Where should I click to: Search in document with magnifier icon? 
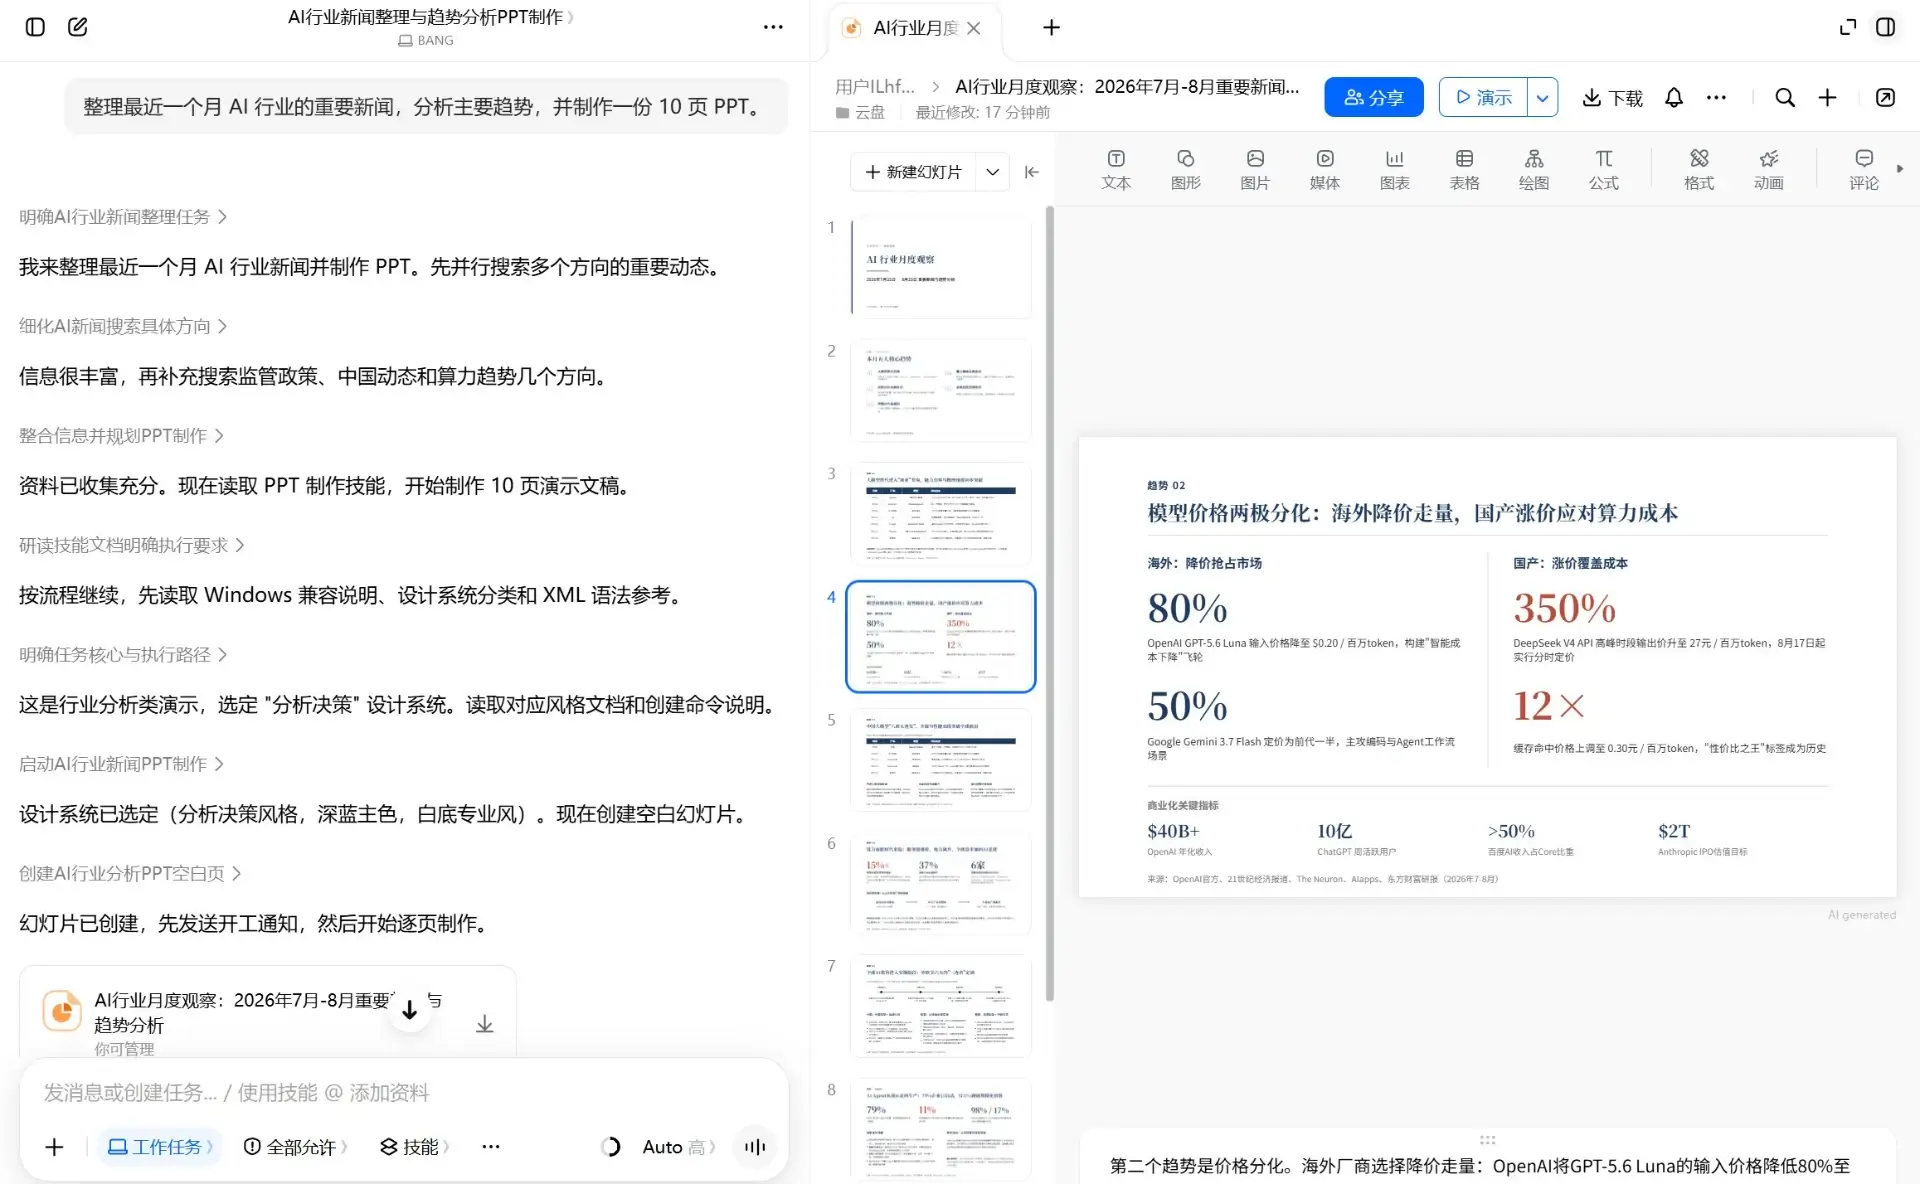[x=1785, y=97]
